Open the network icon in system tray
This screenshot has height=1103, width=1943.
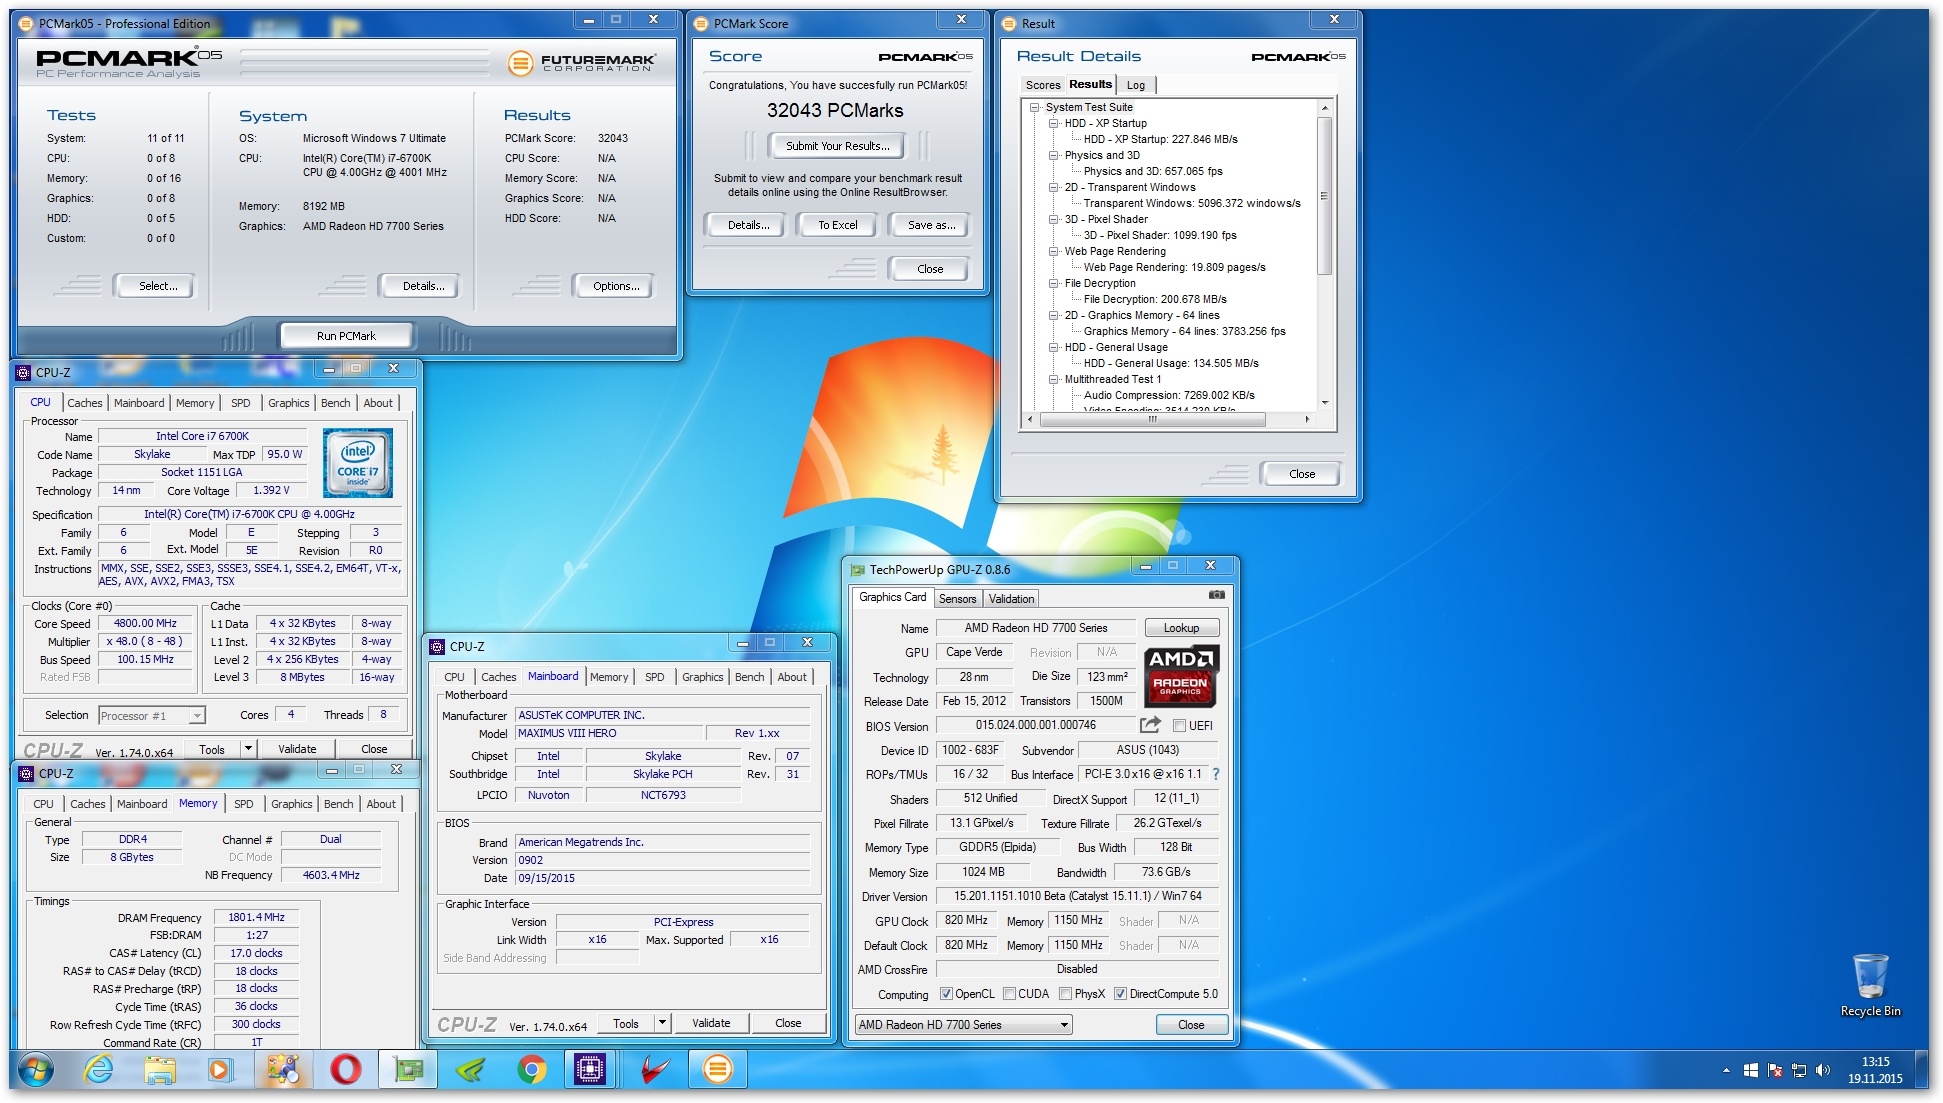click(1799, 1070)
